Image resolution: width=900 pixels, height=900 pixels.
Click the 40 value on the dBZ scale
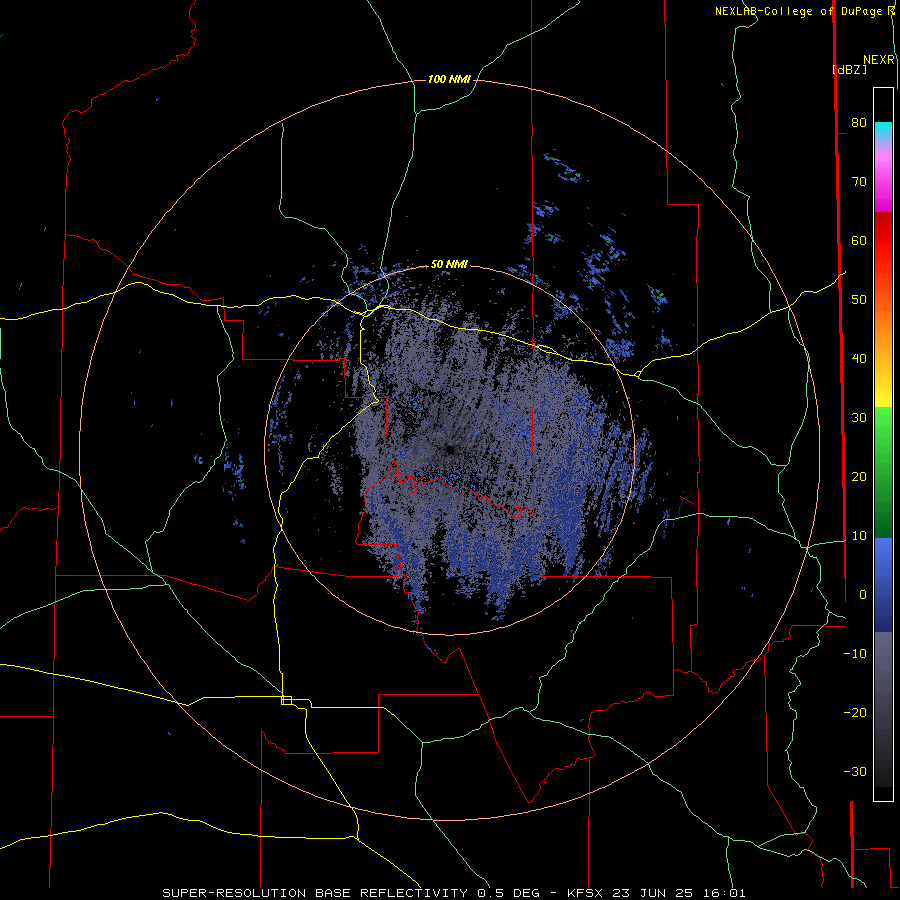pyautogui.click(x=859, y=359)
